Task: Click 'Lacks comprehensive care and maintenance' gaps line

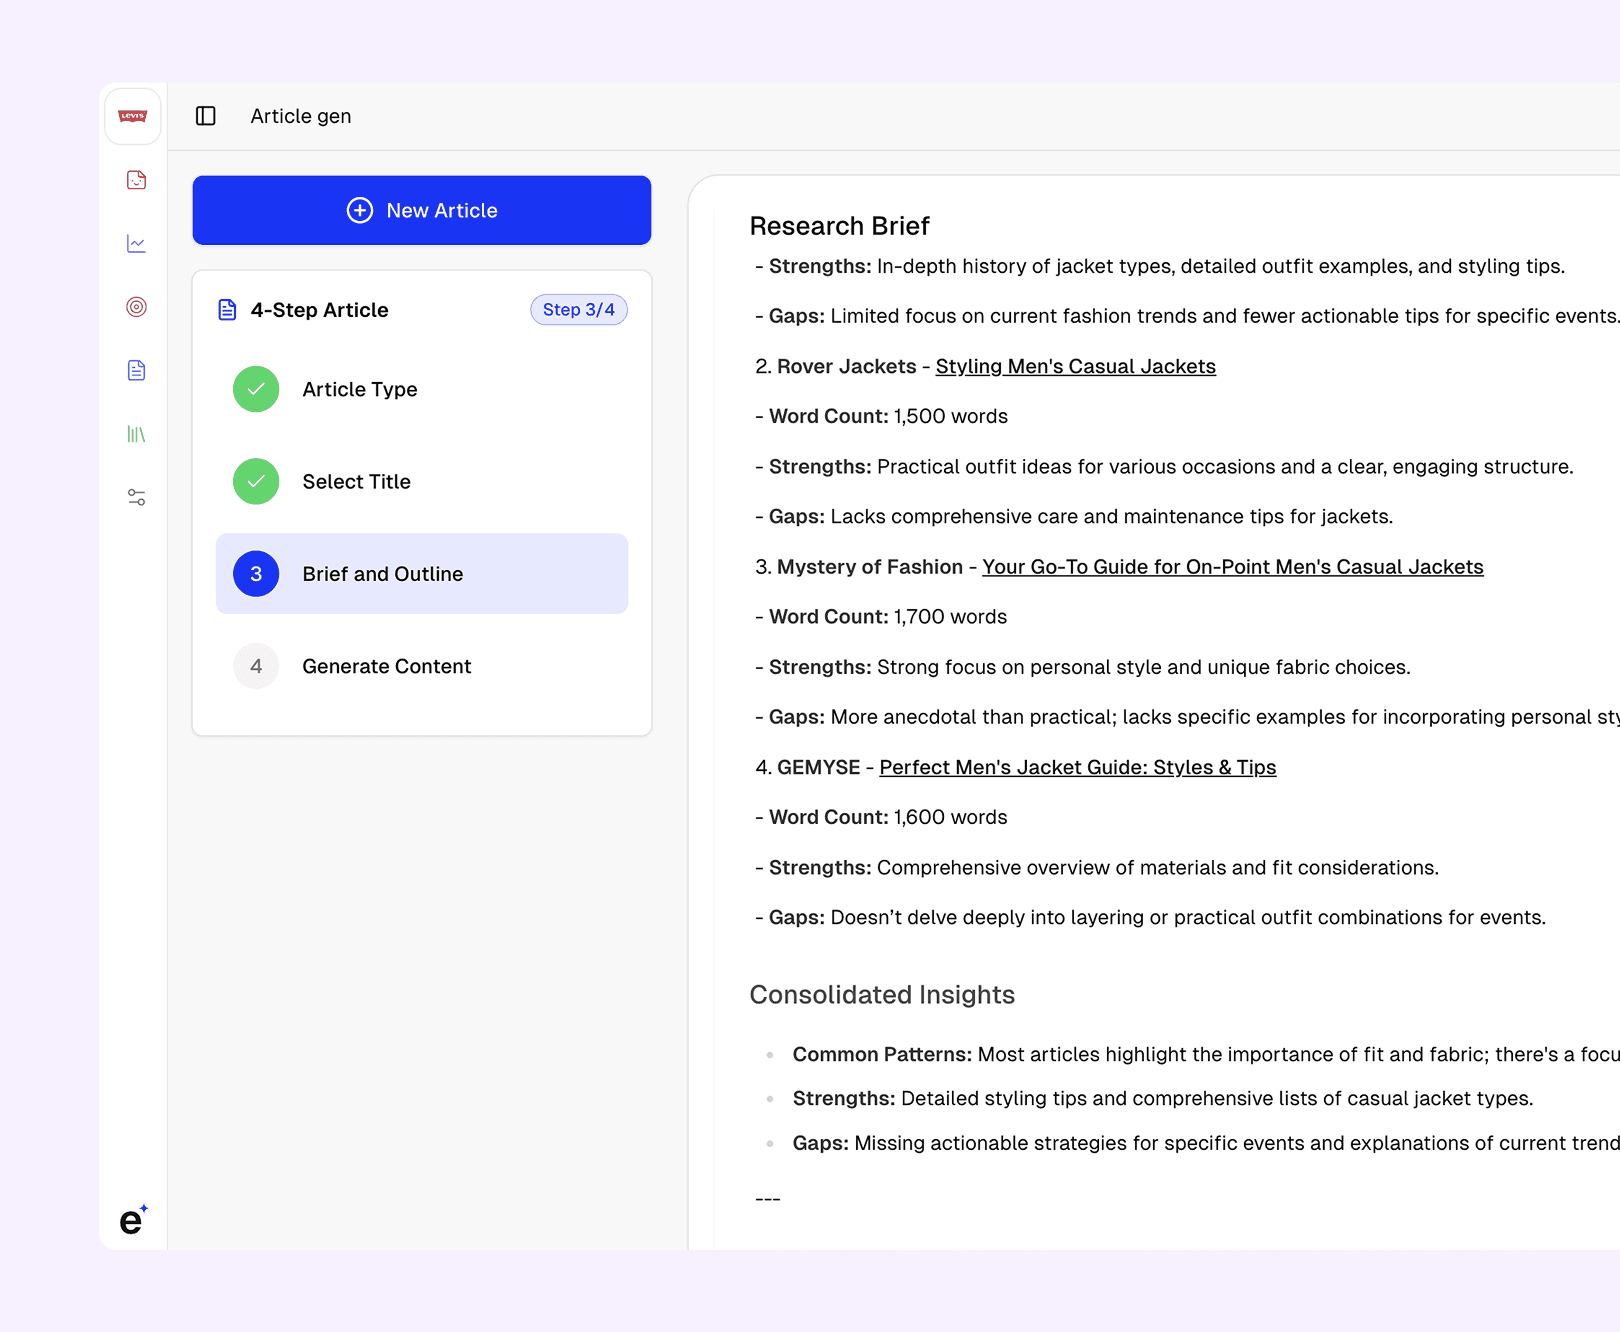Action: tap(1074, 517)
